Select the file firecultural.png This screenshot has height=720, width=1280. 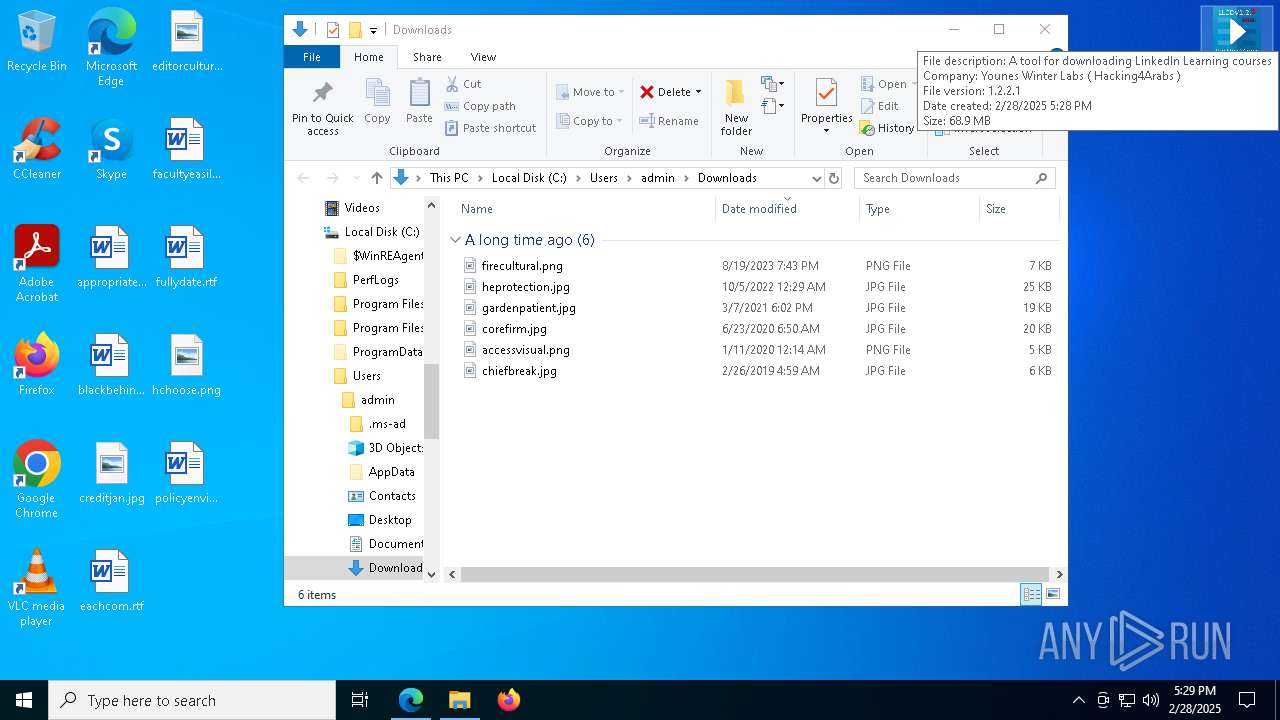point(522,266)
